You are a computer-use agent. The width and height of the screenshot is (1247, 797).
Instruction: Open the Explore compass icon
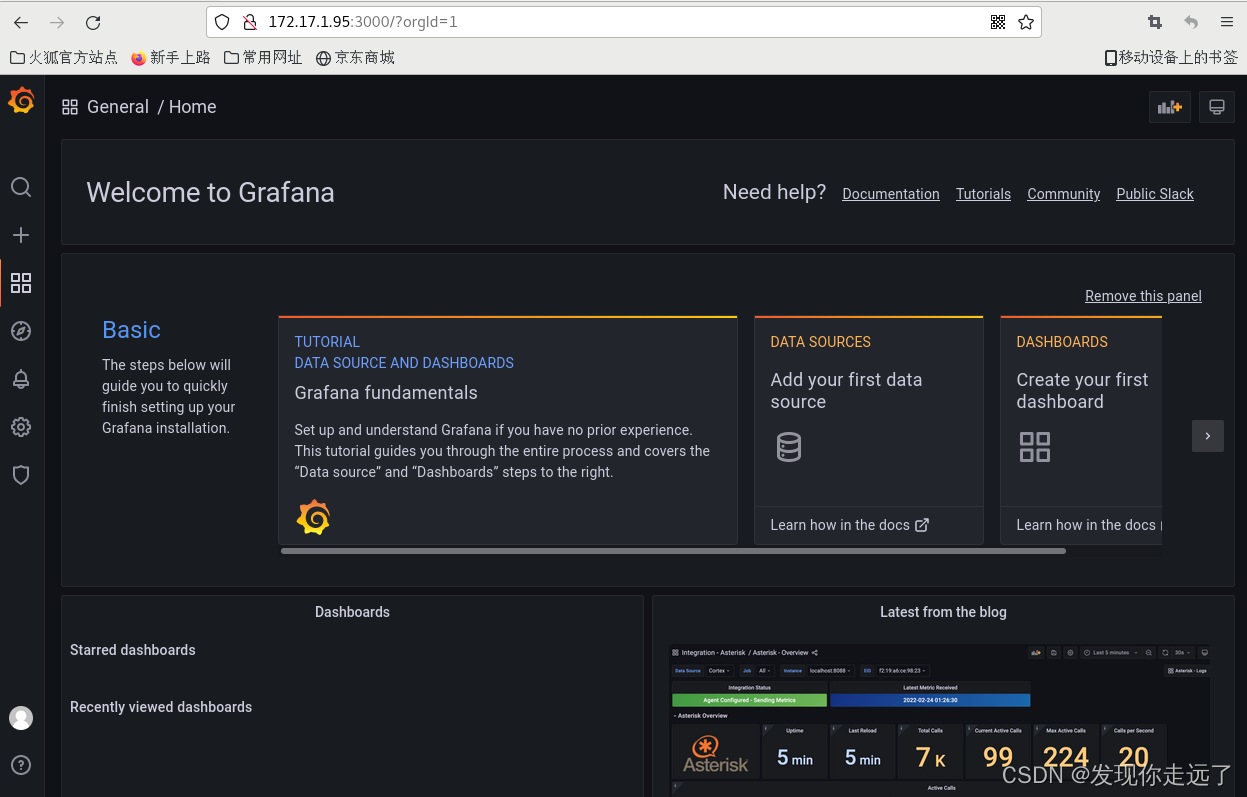pyautogui.click(x=21, y=331)
